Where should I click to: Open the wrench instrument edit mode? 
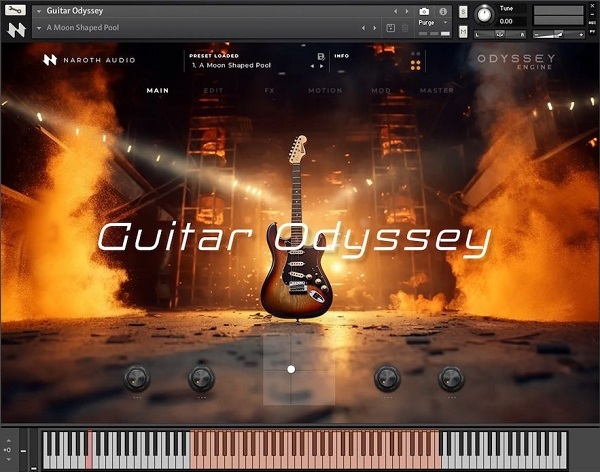click(15, 10)
